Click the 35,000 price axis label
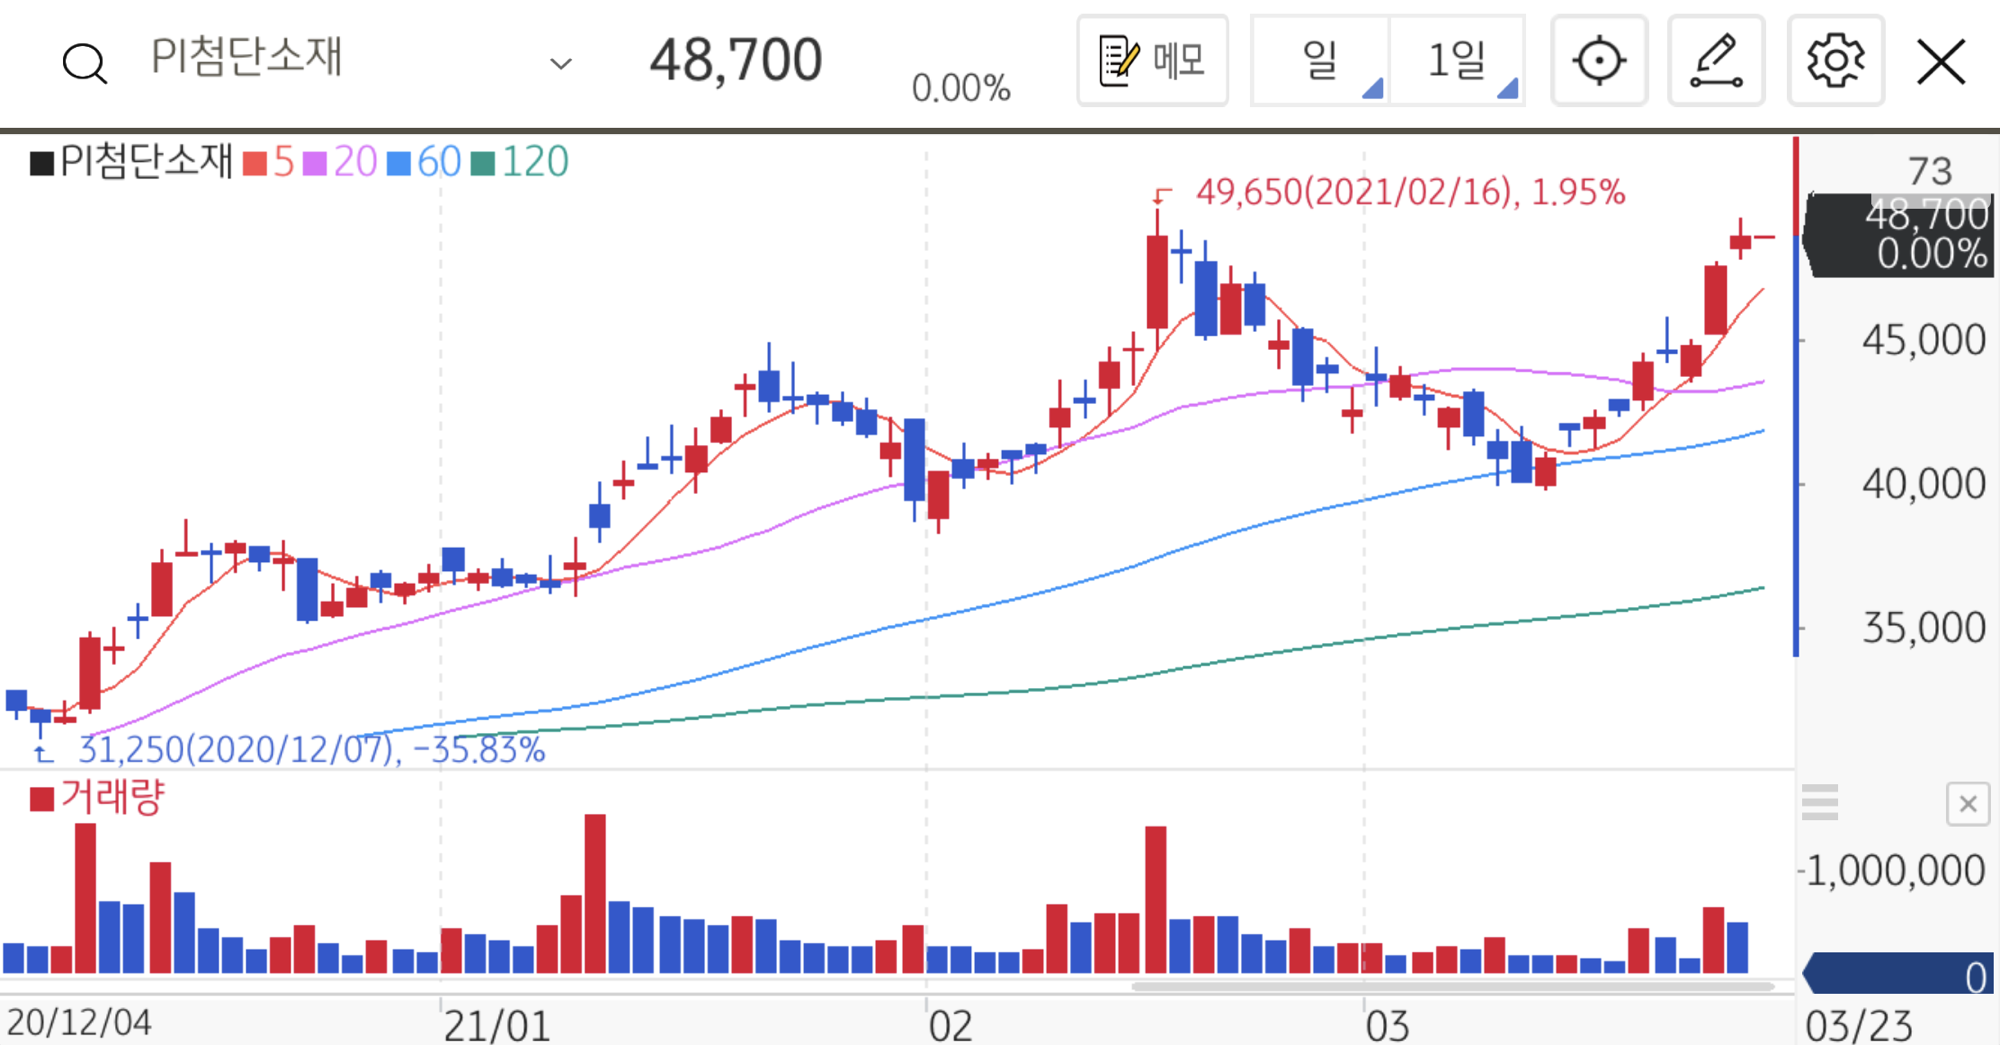Image resolution: width=2000 pixels, height=1045 pixels. [x=1923, y=628]
